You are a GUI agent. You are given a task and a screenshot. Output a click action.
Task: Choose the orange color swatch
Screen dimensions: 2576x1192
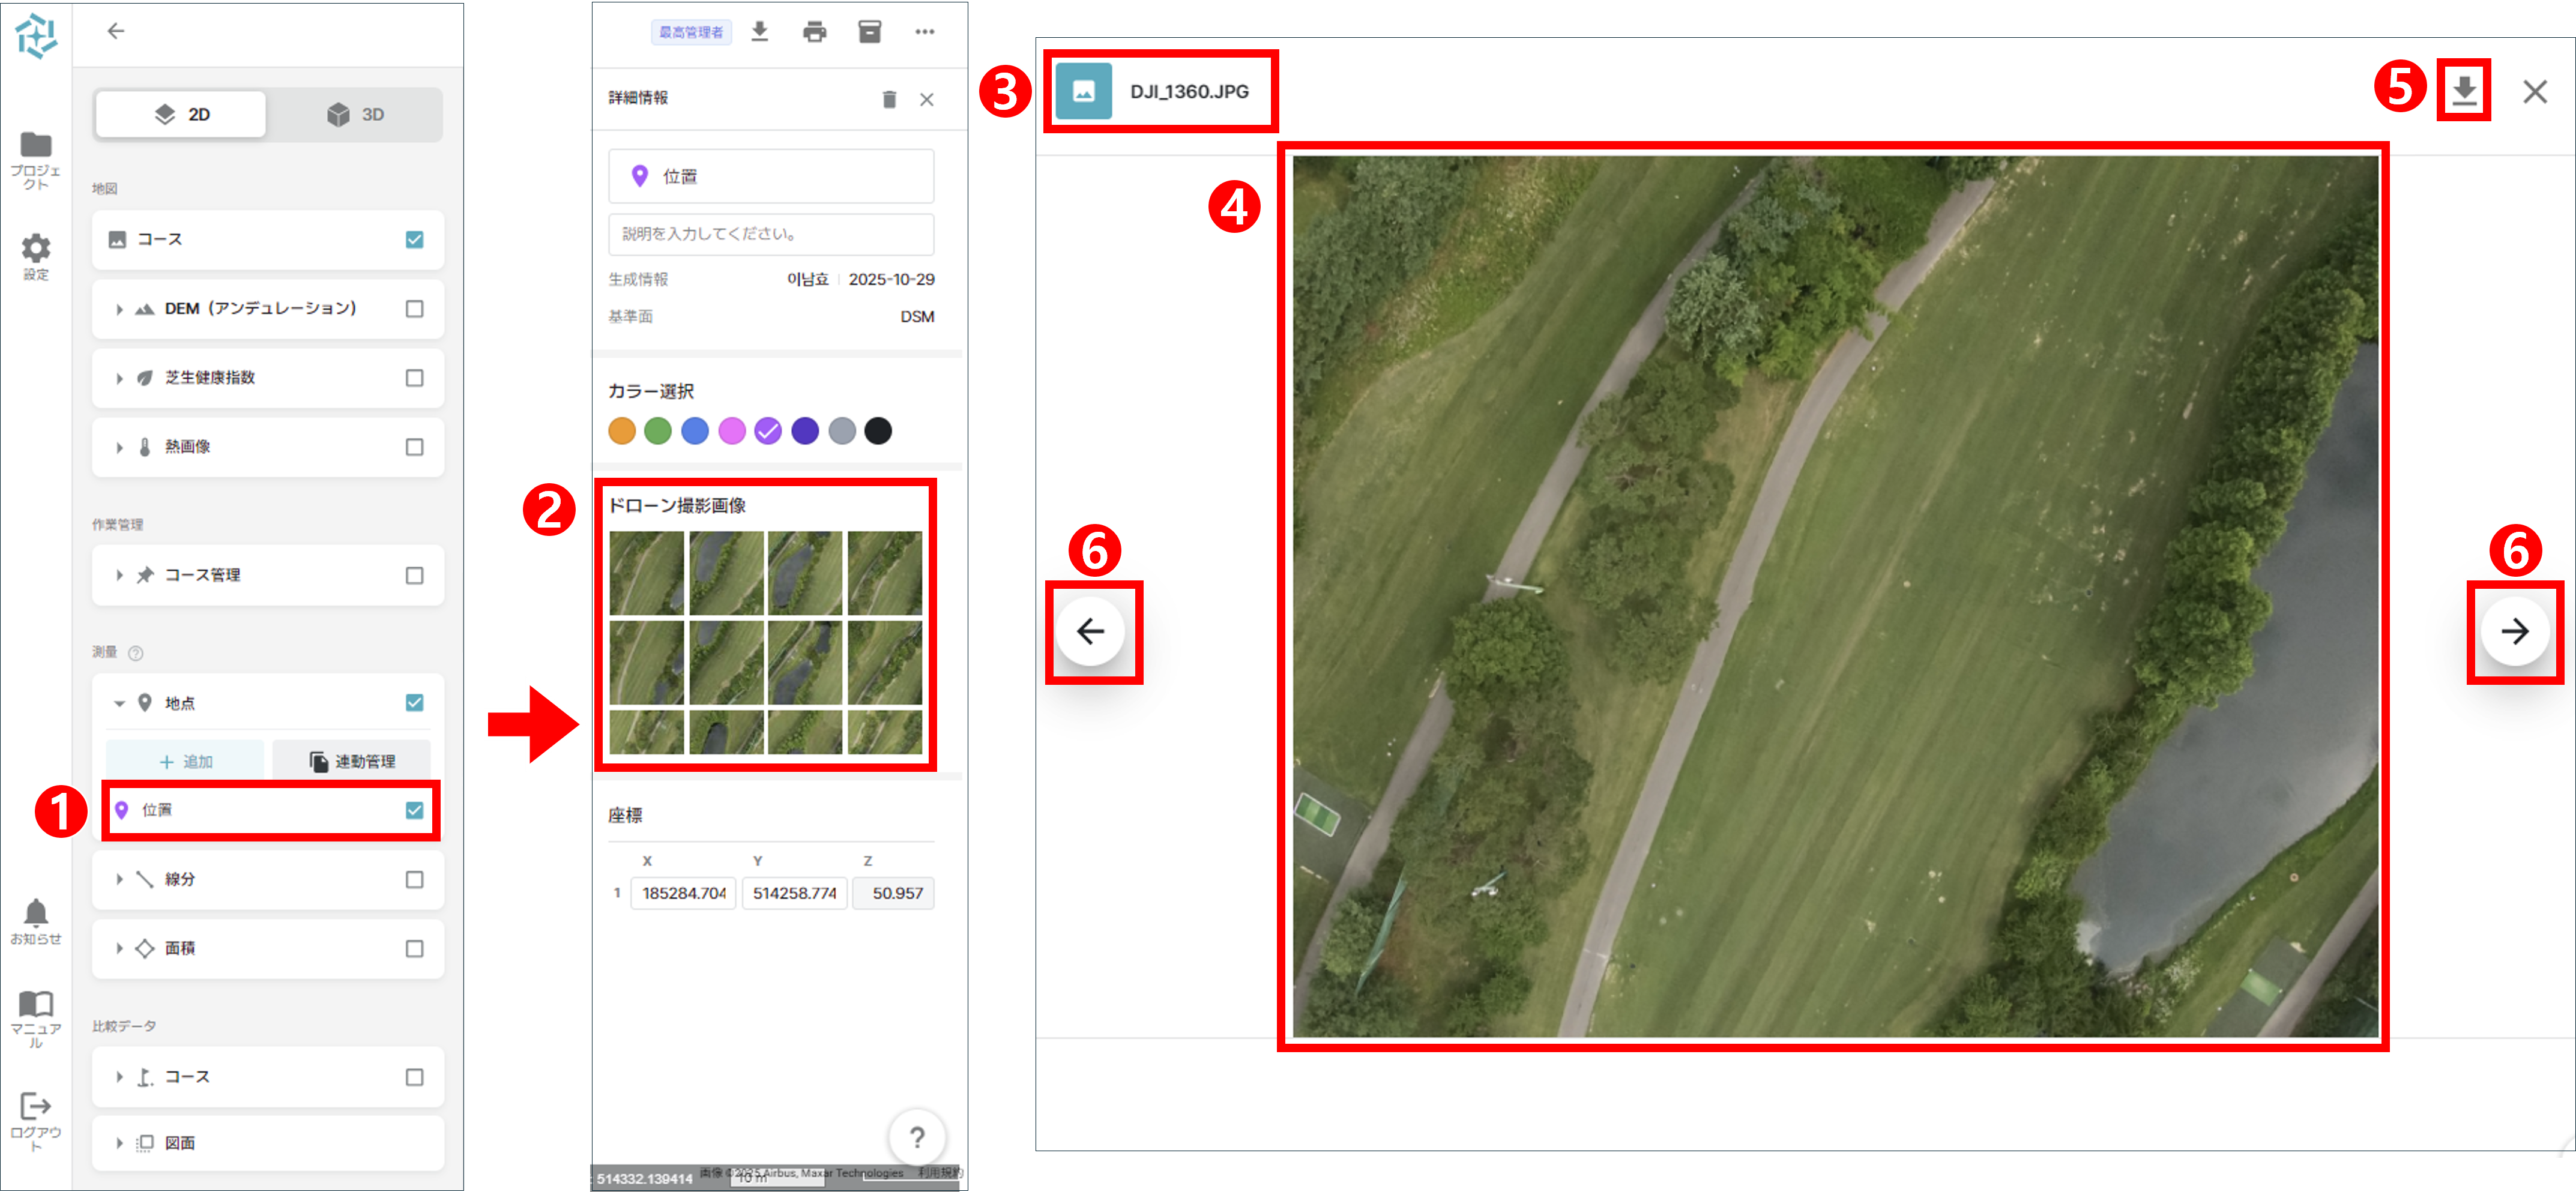(x=621, y=431)
